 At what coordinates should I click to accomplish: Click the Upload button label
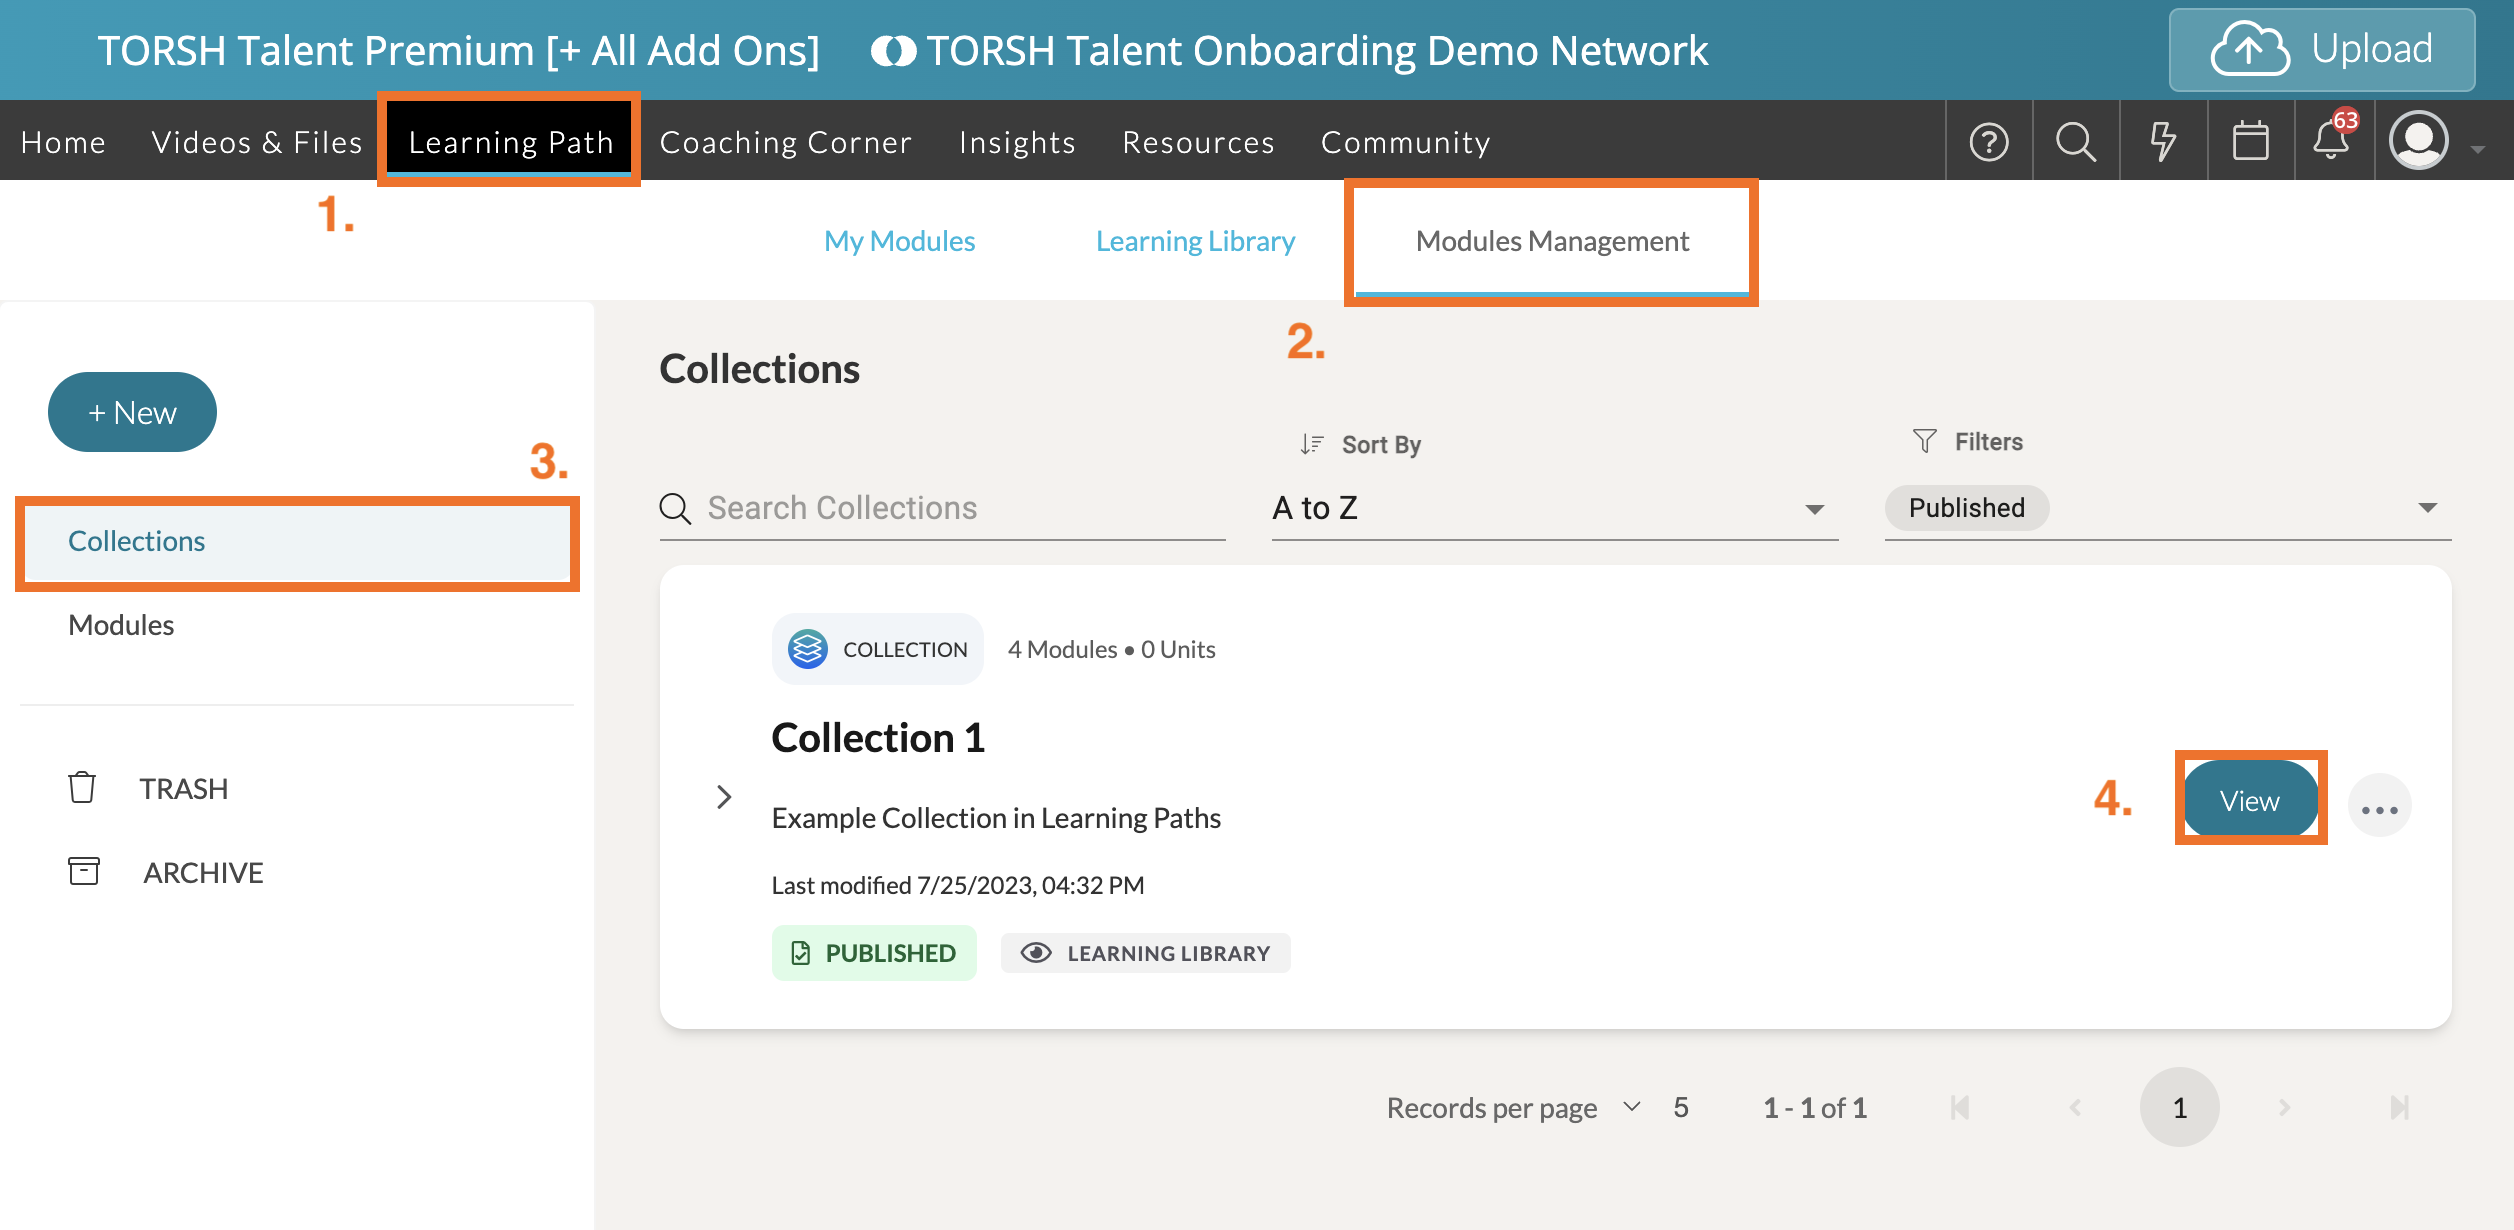click(2372, 48)
